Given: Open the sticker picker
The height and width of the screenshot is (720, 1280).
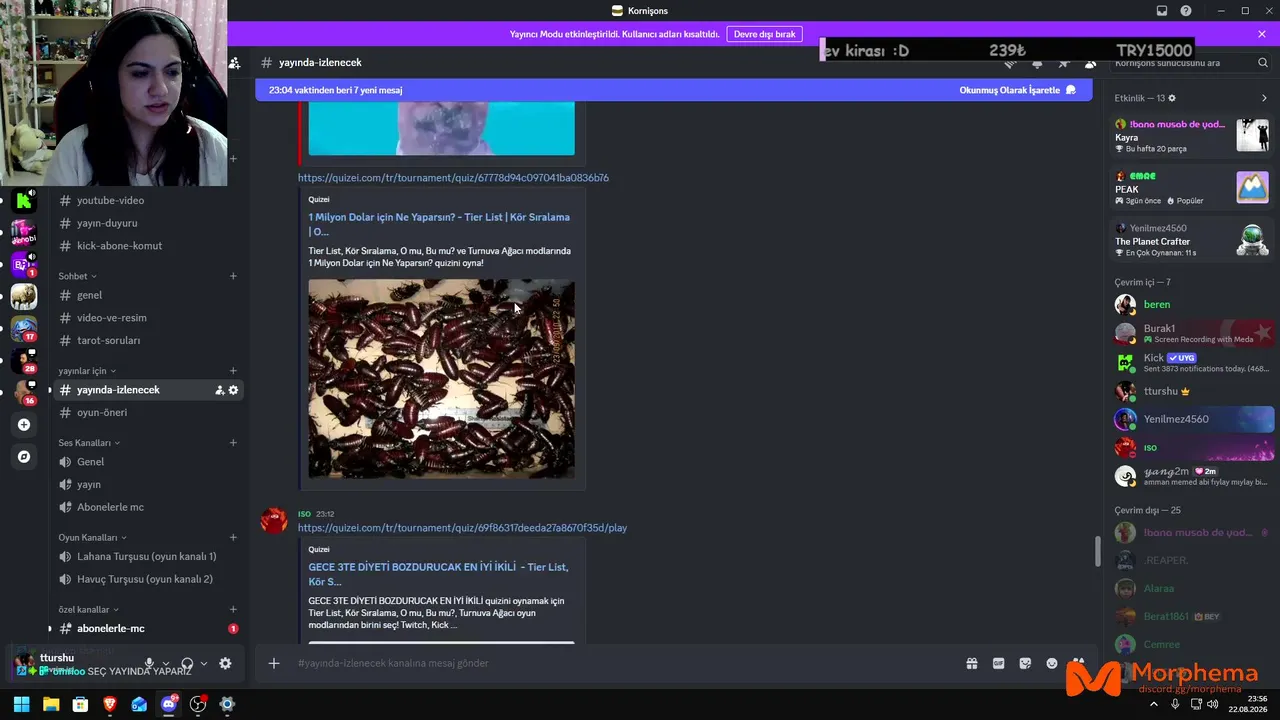Looking at the screenshot, I should (1025, 663).
